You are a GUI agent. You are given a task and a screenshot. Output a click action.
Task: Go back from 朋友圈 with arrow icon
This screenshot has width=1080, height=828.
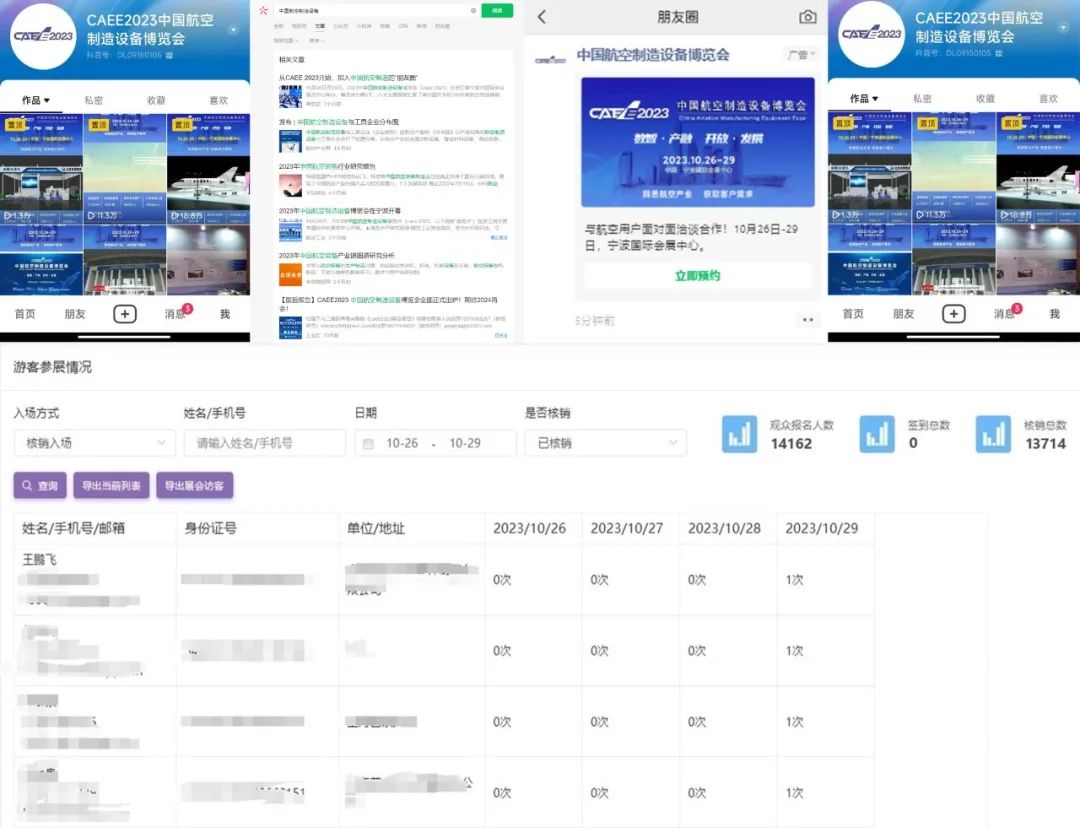point(541,17)
